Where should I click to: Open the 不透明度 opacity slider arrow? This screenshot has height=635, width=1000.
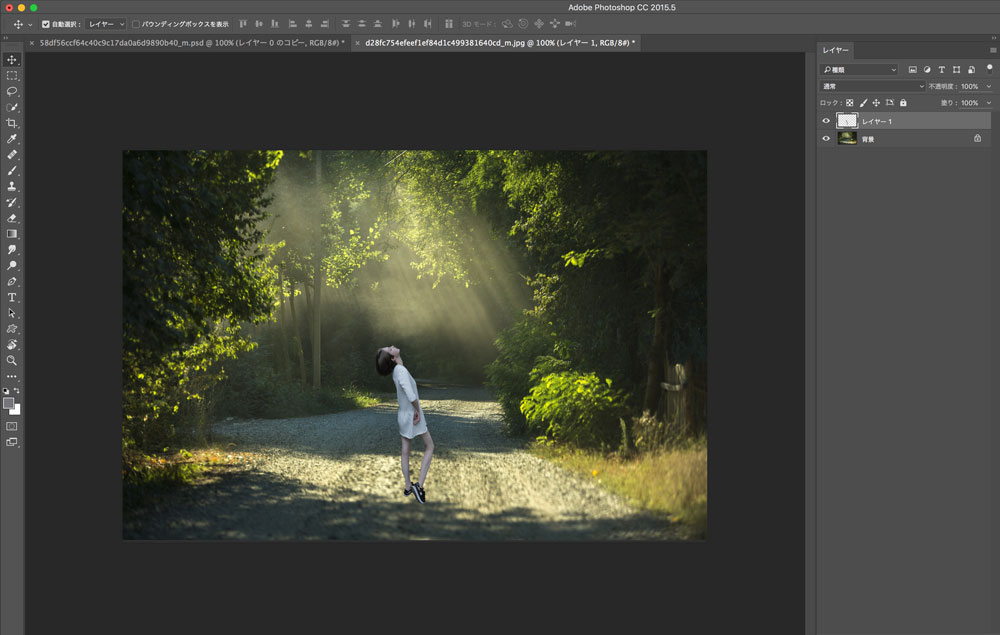pyautogui.click(x=989, y=86)
